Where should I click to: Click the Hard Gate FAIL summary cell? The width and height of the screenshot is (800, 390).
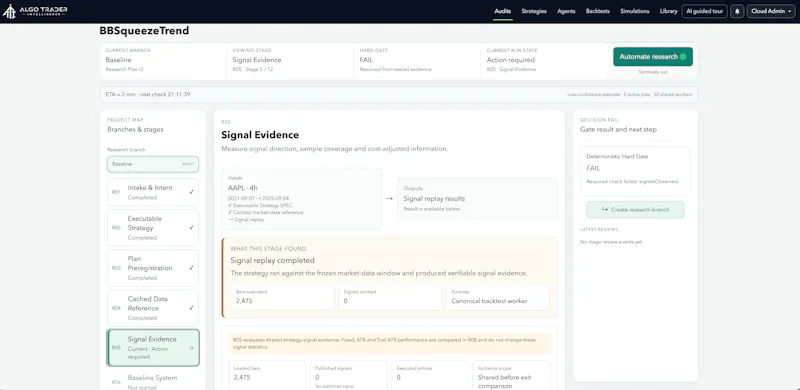pyautogui.click(x=417, y=60)
